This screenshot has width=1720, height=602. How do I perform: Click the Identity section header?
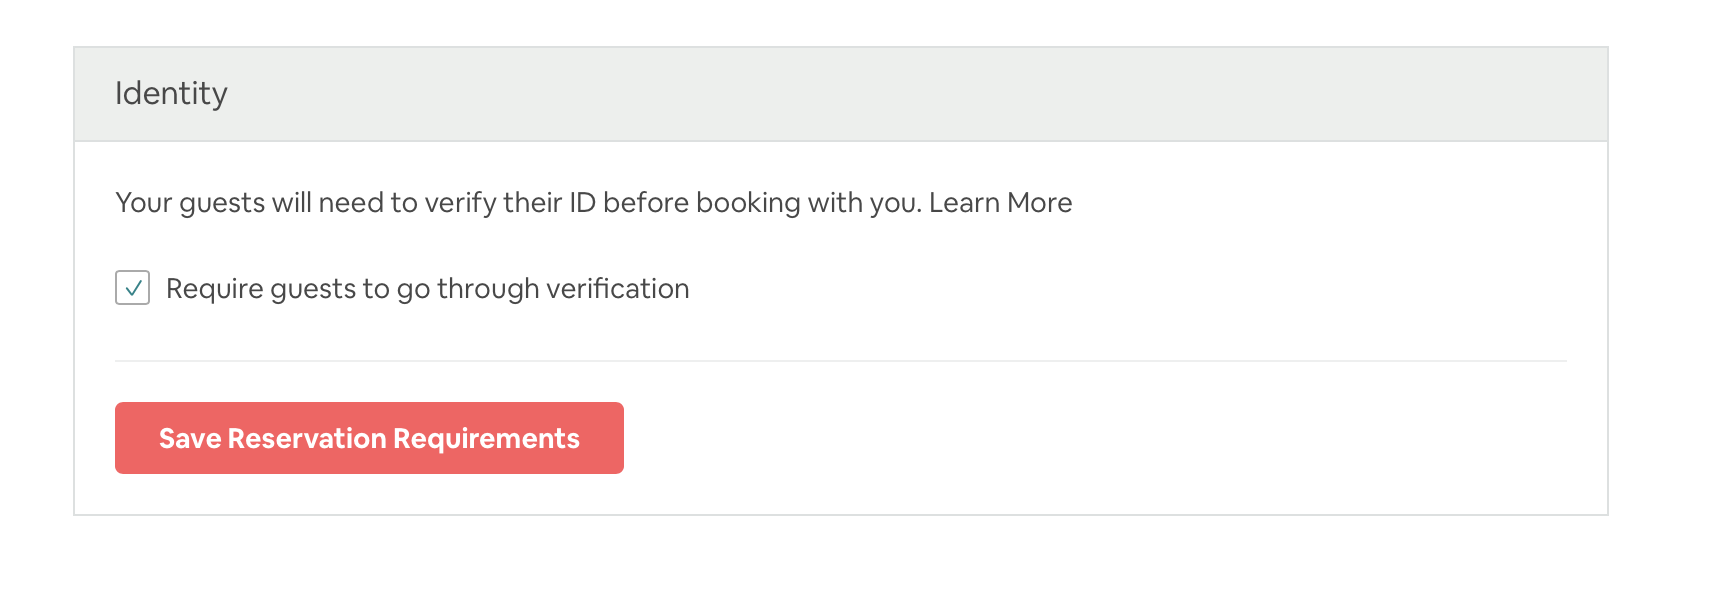pos(171,94)
